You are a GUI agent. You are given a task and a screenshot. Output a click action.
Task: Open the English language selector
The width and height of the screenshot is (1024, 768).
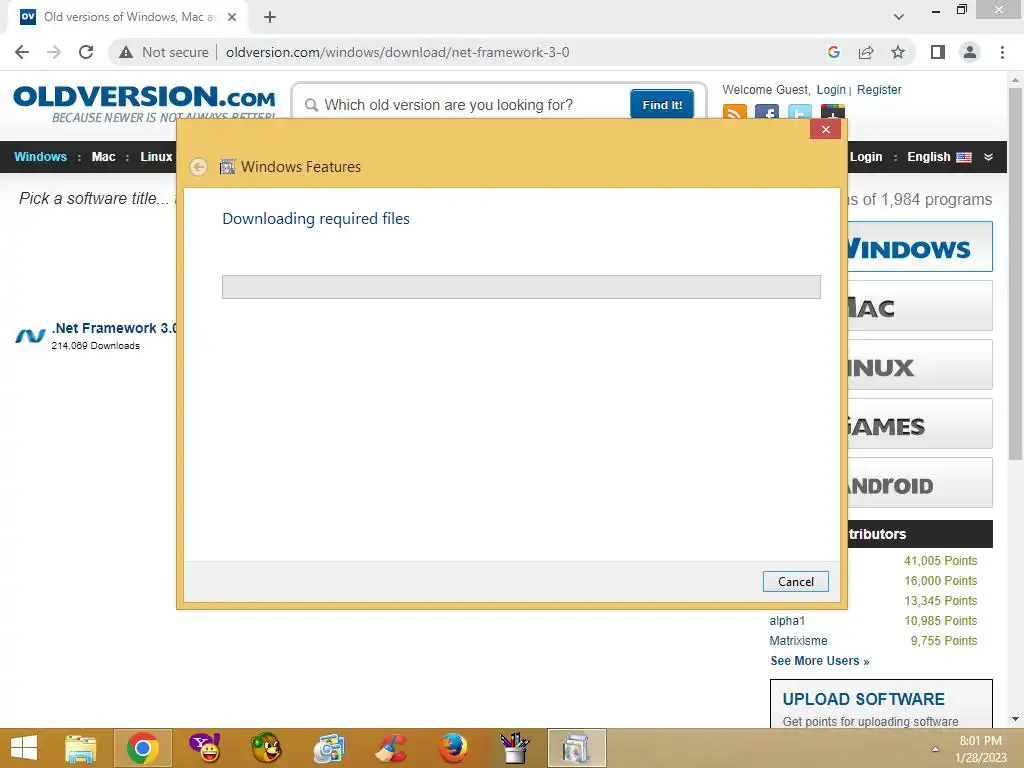[x=938, y=157]
